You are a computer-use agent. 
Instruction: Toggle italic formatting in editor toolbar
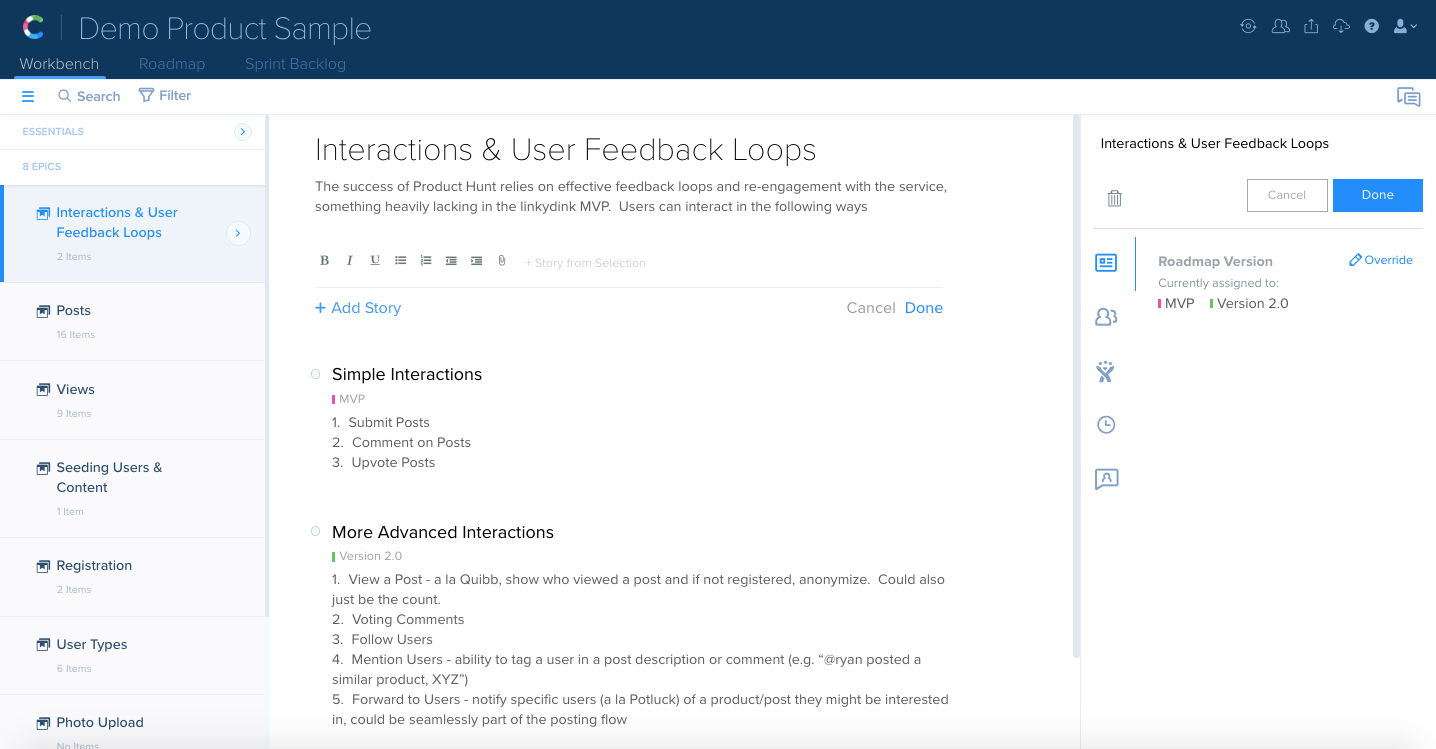coord(349,261)
